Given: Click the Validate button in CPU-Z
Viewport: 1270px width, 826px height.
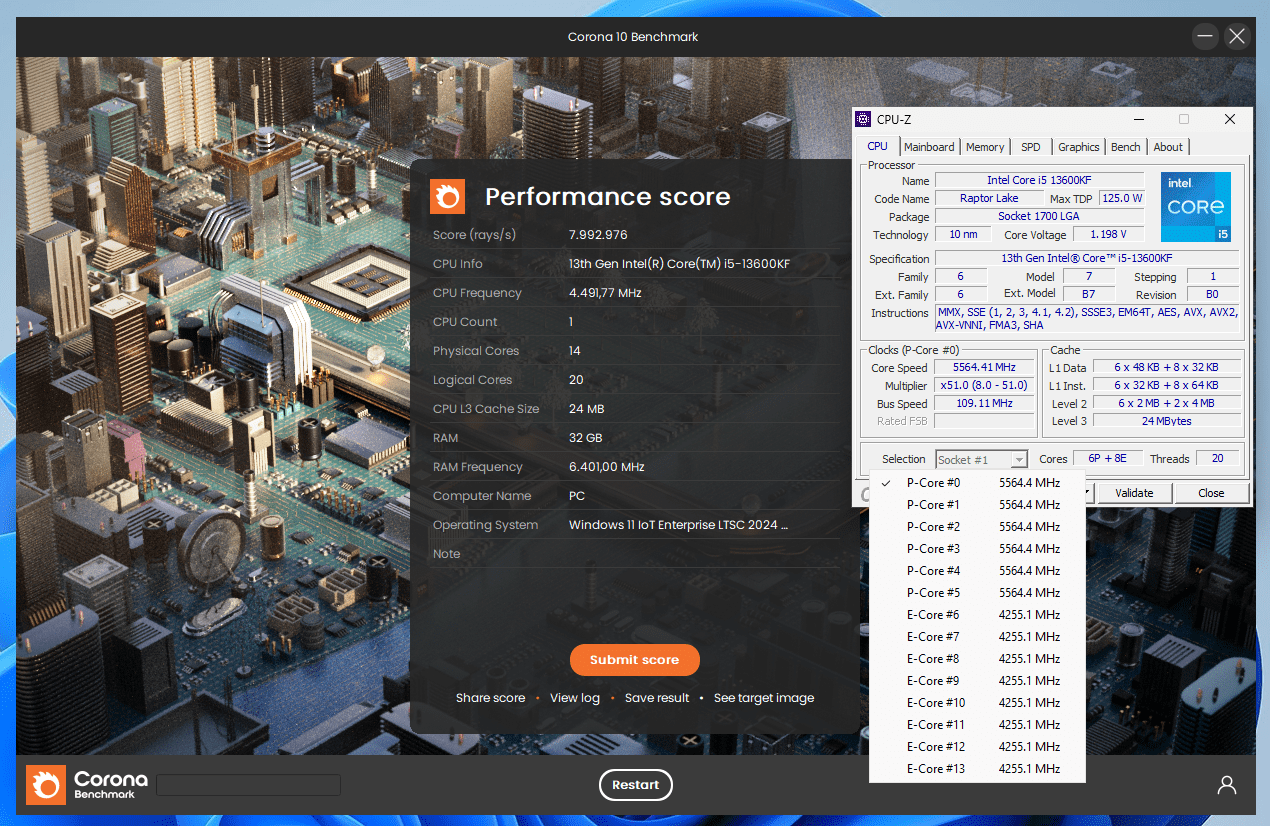Looking at the screenshot, I should click(x=1134, y=492).
